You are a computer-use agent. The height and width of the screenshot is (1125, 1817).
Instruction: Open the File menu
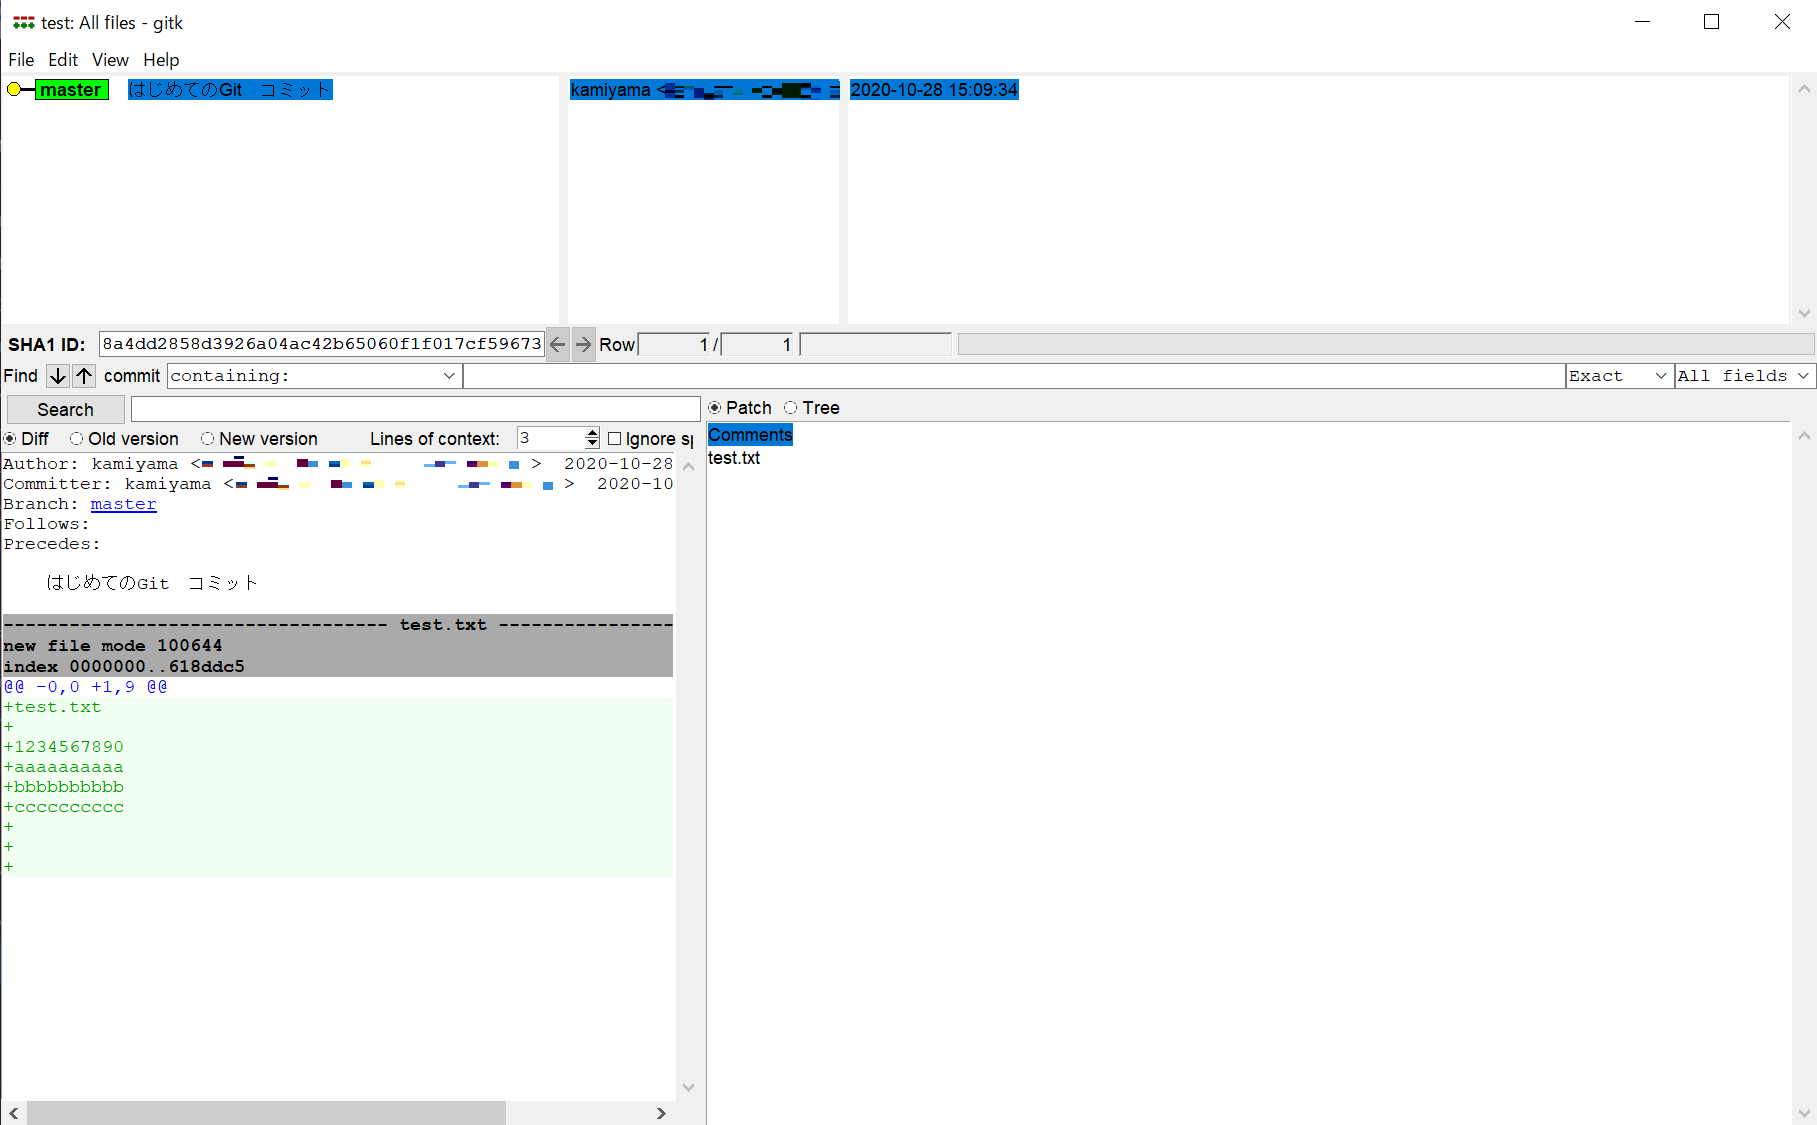(x=20, y=59)
